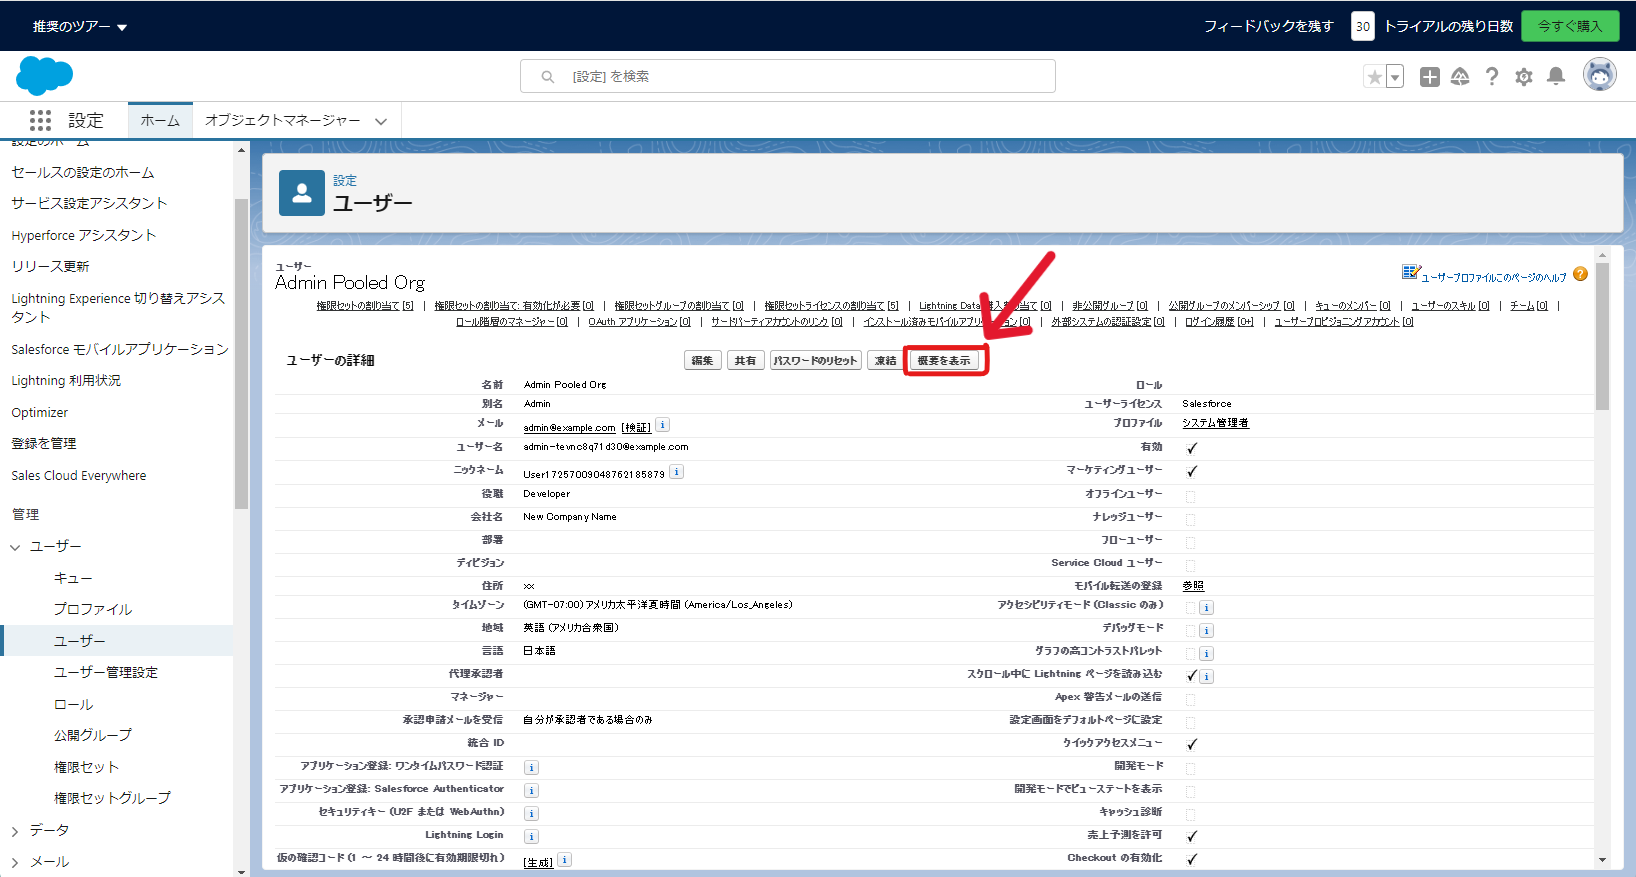Collapse the ユーザー section in sidebar
1636x877 pixels.
15,547
